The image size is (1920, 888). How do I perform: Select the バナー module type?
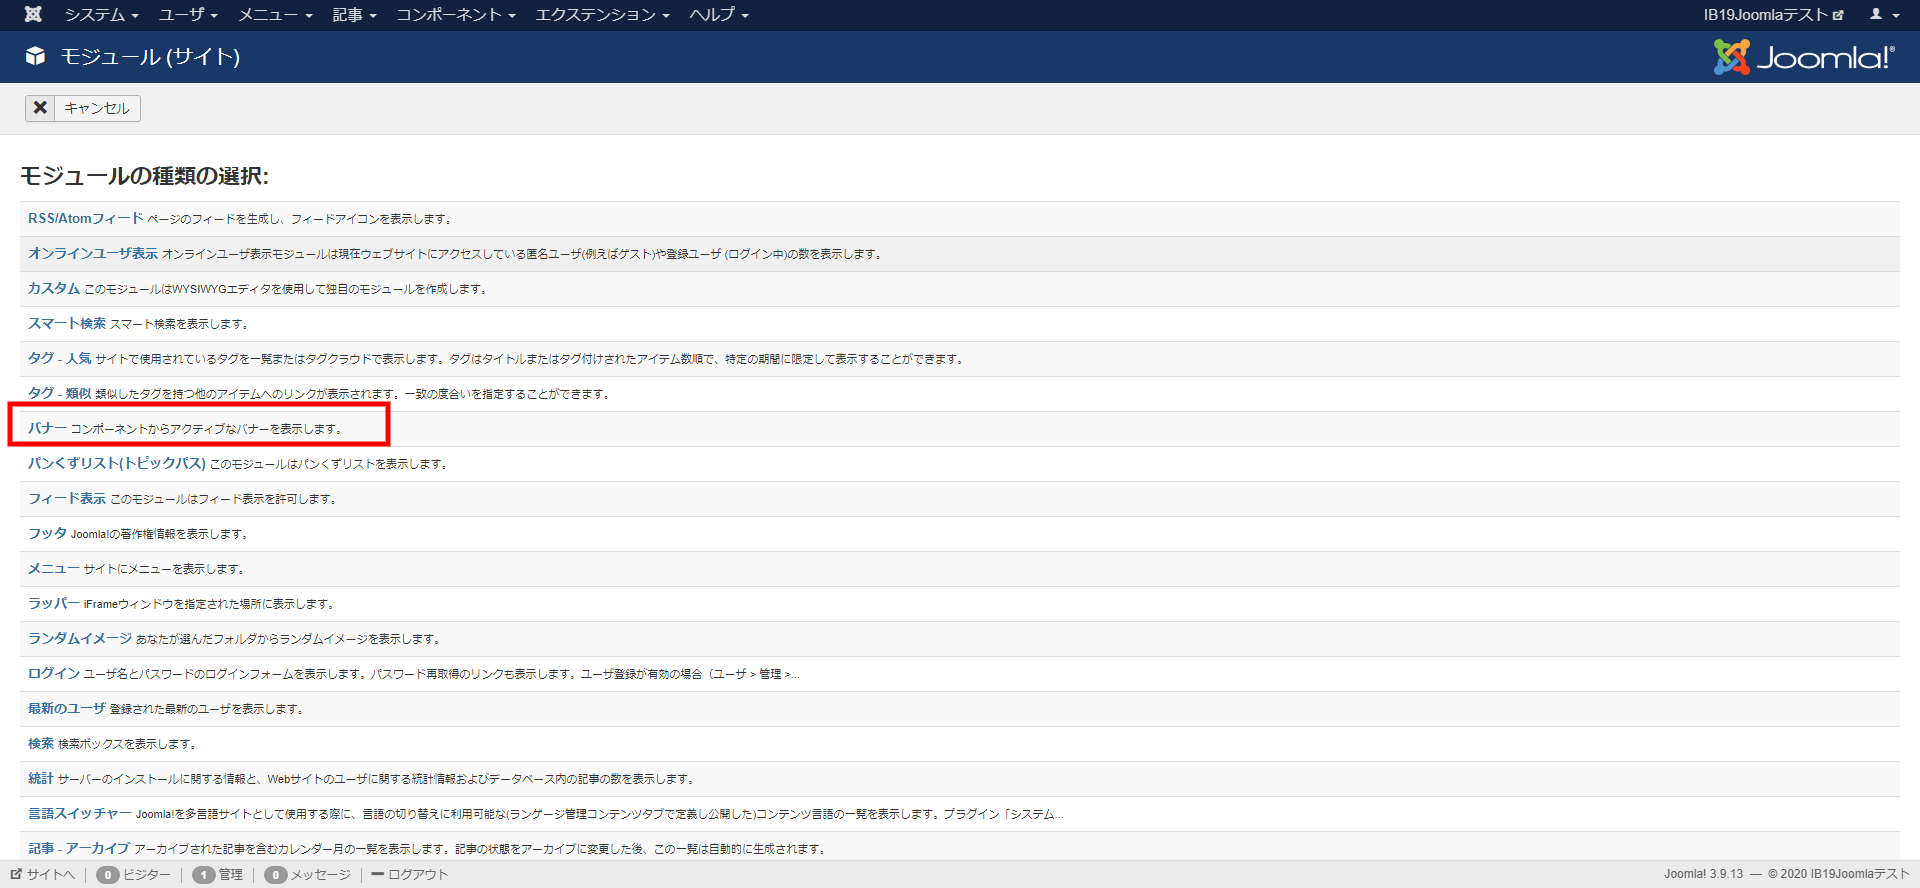tap(47, 428)
